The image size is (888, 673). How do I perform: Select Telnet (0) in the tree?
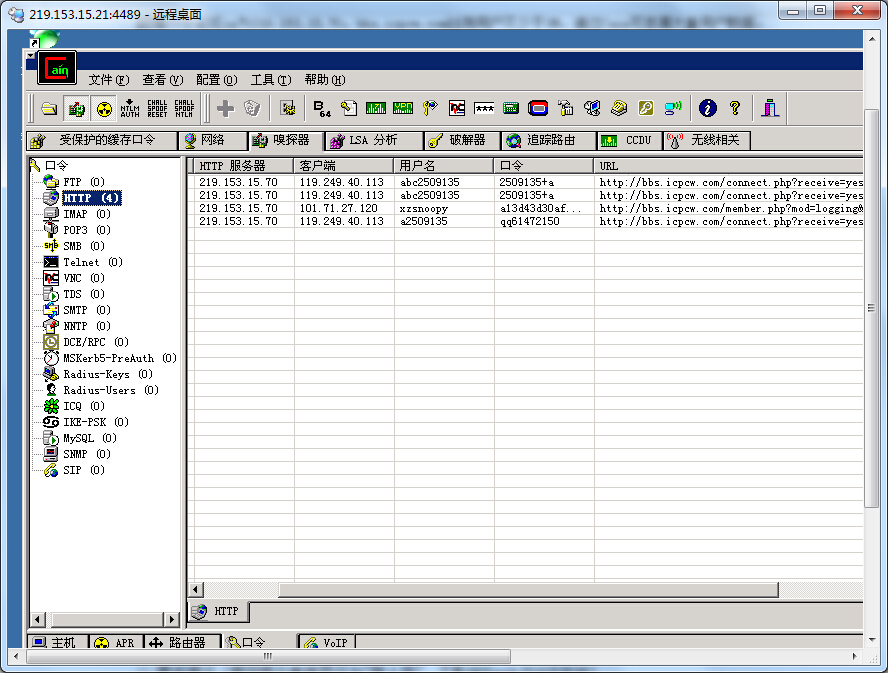pyautogui.click(x=92, y=262)
